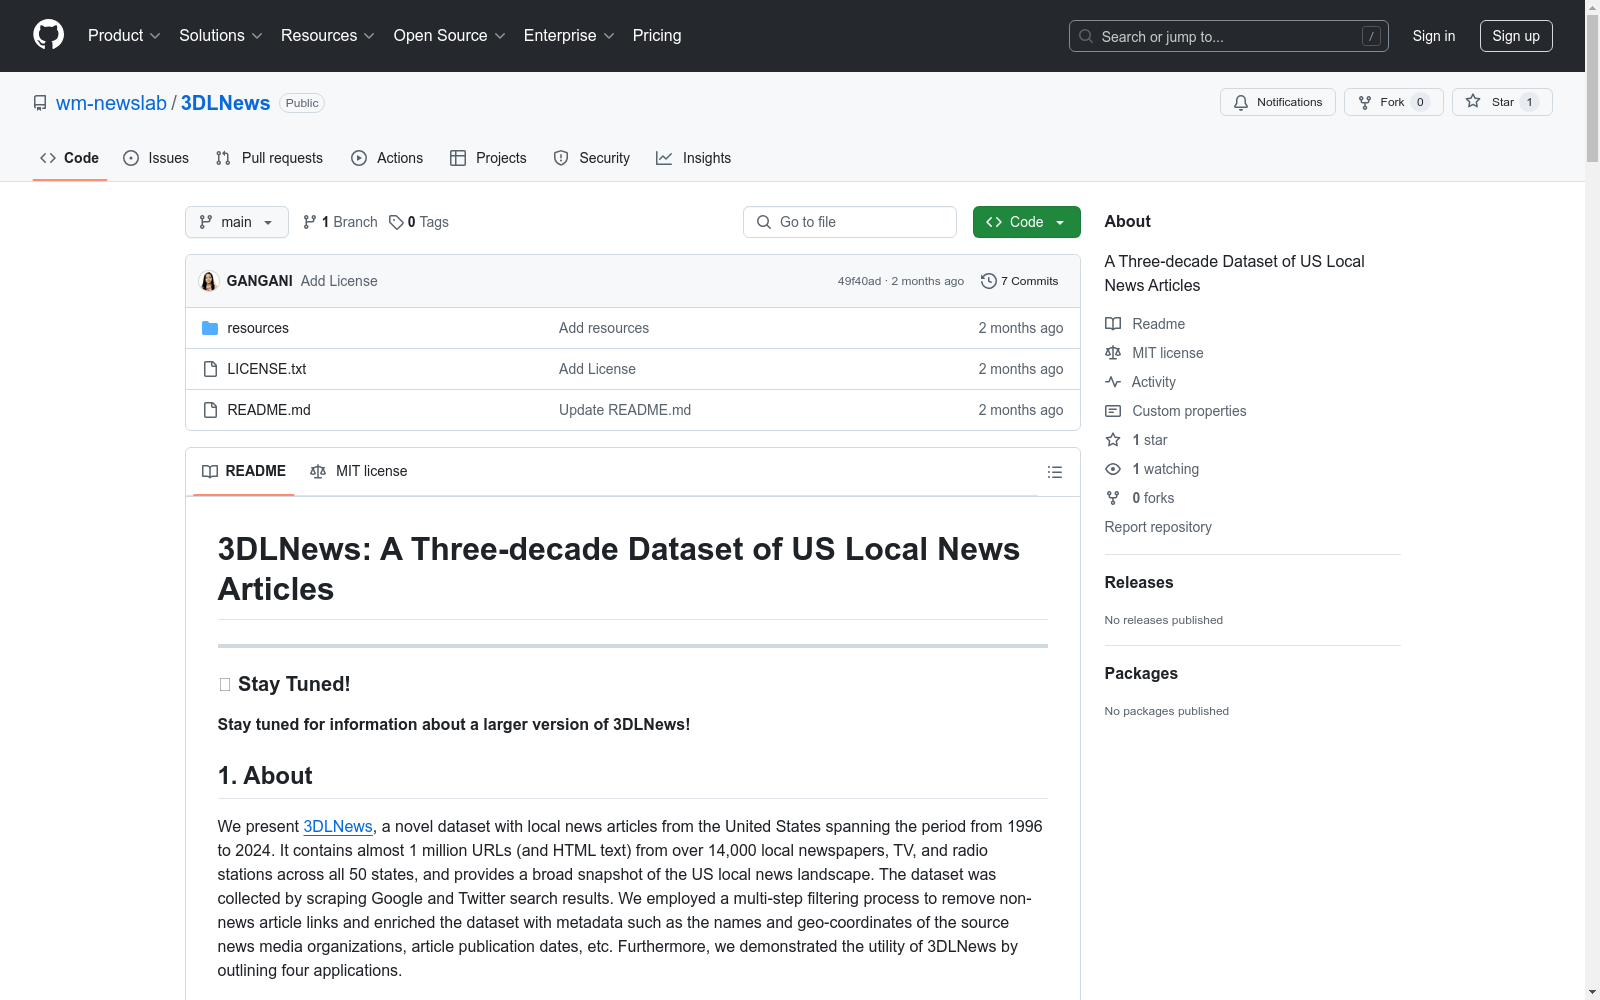The height and width of the screenshot is (1000, 1600).
Task: Open the Releases heading link
Action: [1139, 582]
